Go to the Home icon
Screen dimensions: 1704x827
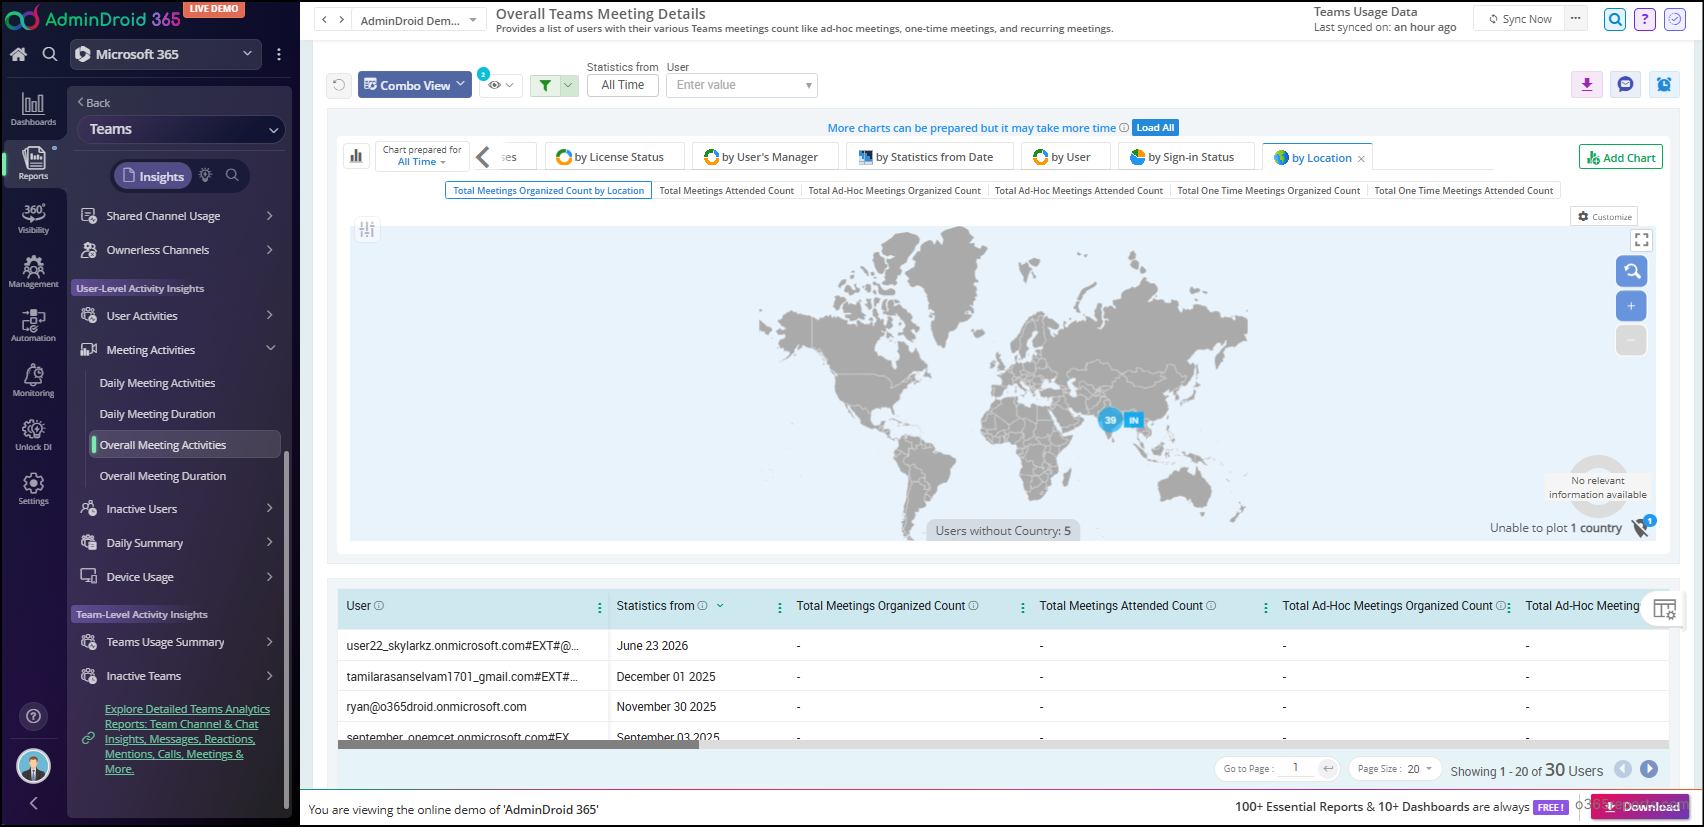[x=19, y=54]
